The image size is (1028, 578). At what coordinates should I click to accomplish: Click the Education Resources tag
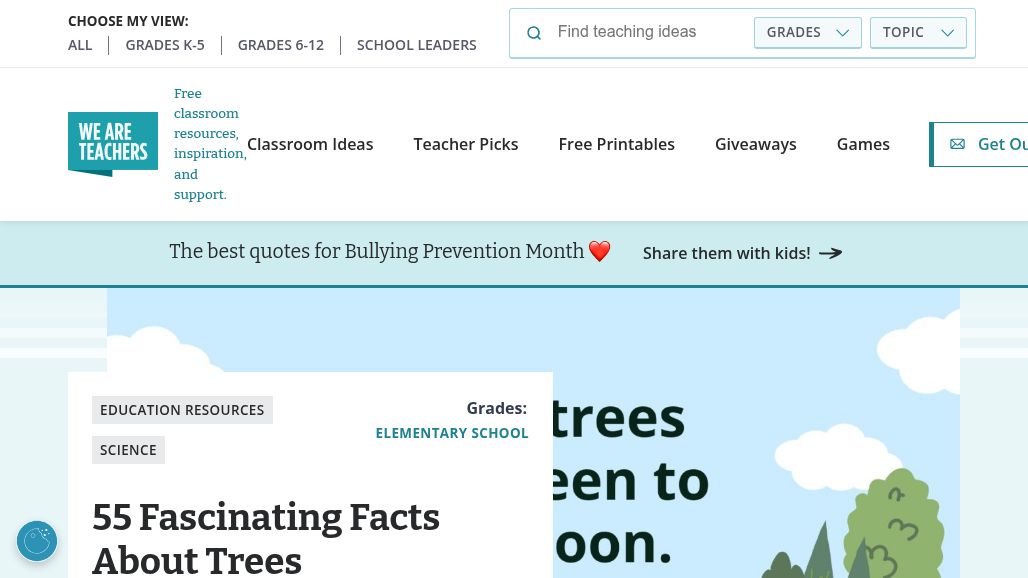pyautogui.click(x=182, y=410)
